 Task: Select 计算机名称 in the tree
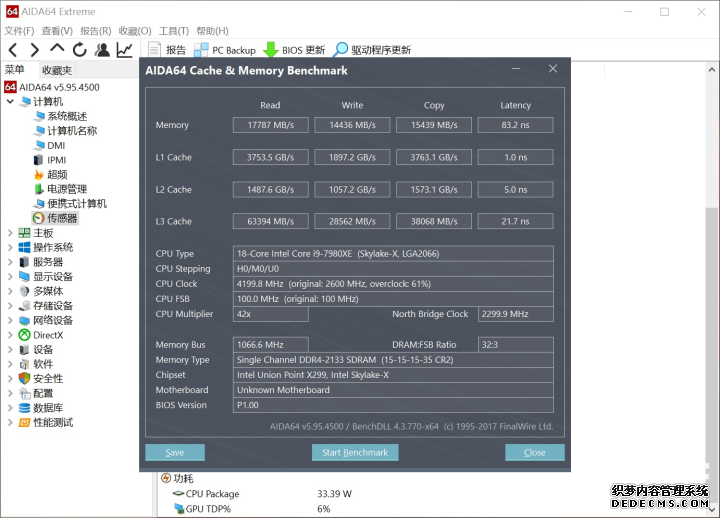tap(65, 131)
